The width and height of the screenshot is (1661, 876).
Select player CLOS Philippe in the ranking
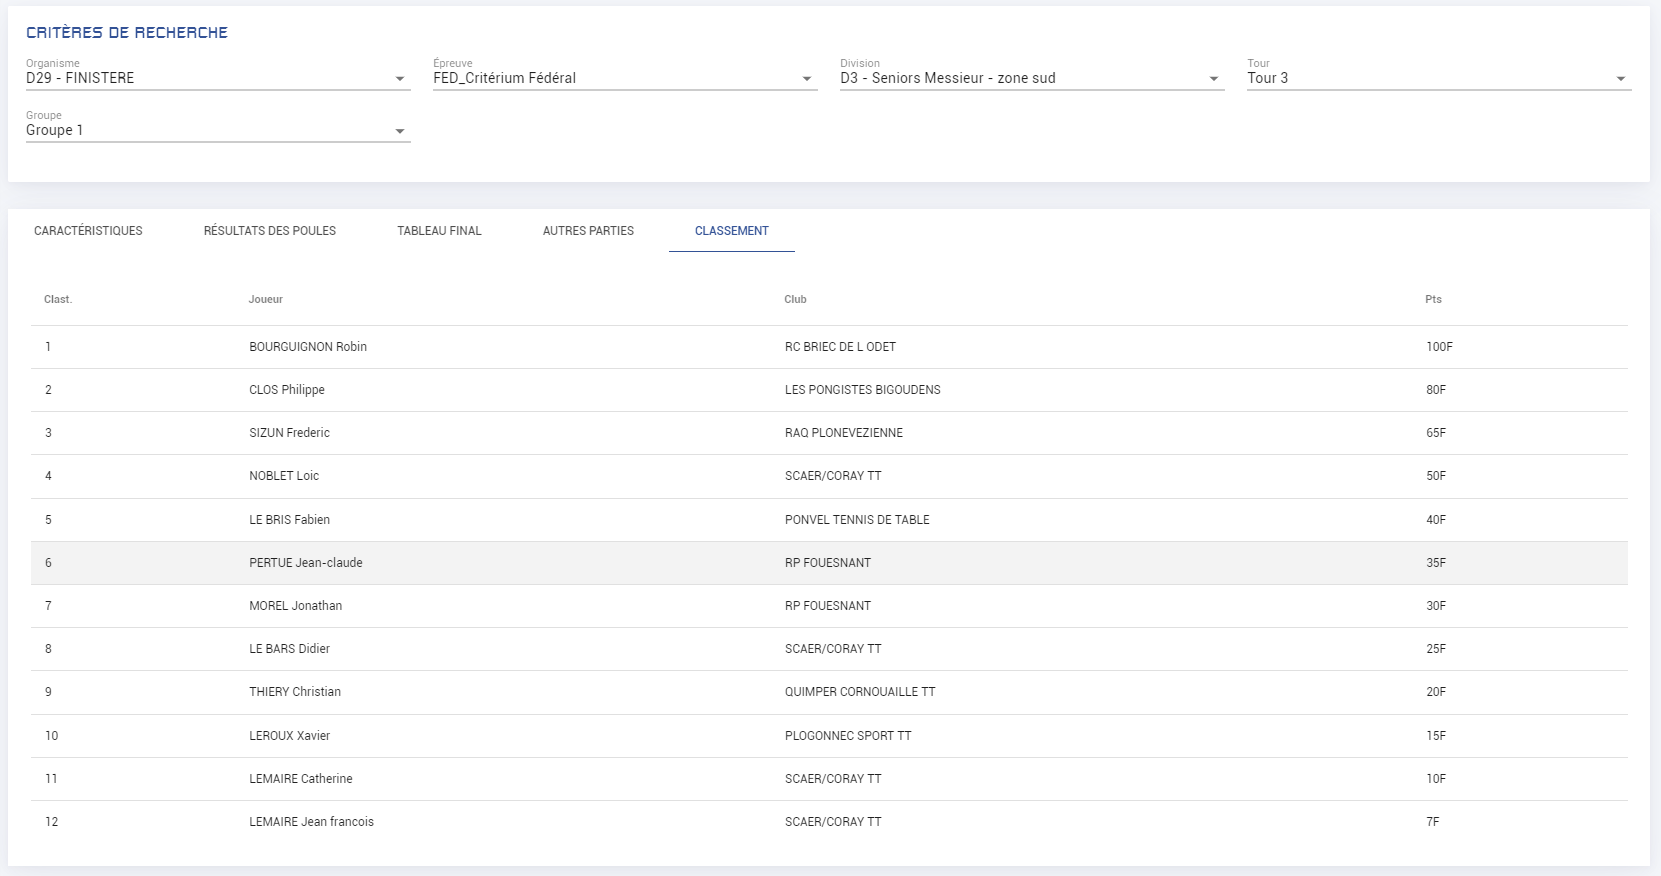pos(287,390)
